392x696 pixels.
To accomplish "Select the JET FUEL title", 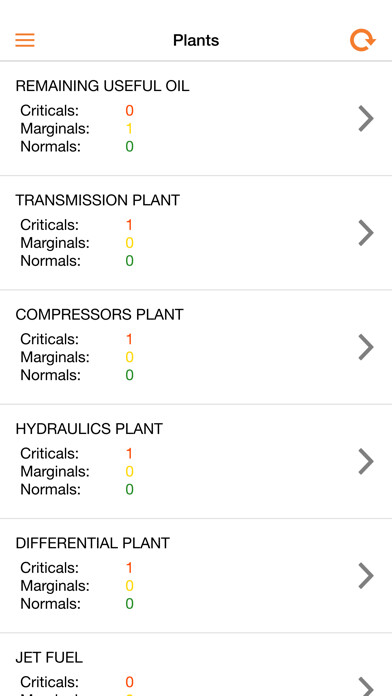I will [x=49, y=657].
